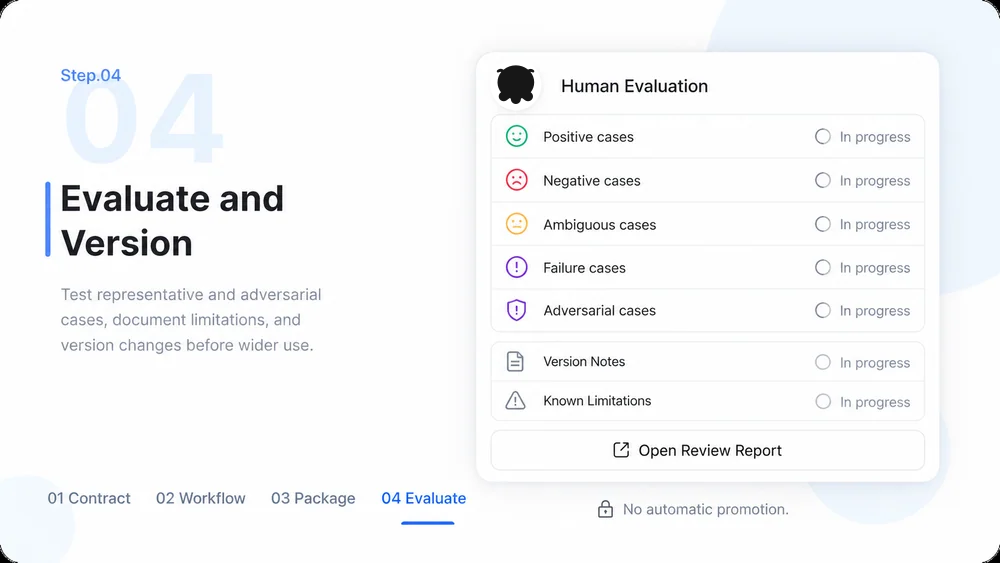Viewport: 1000px width, 563px height.
Task: Click In progress text in Failure cases row
Action: click(x=874, y=268)
